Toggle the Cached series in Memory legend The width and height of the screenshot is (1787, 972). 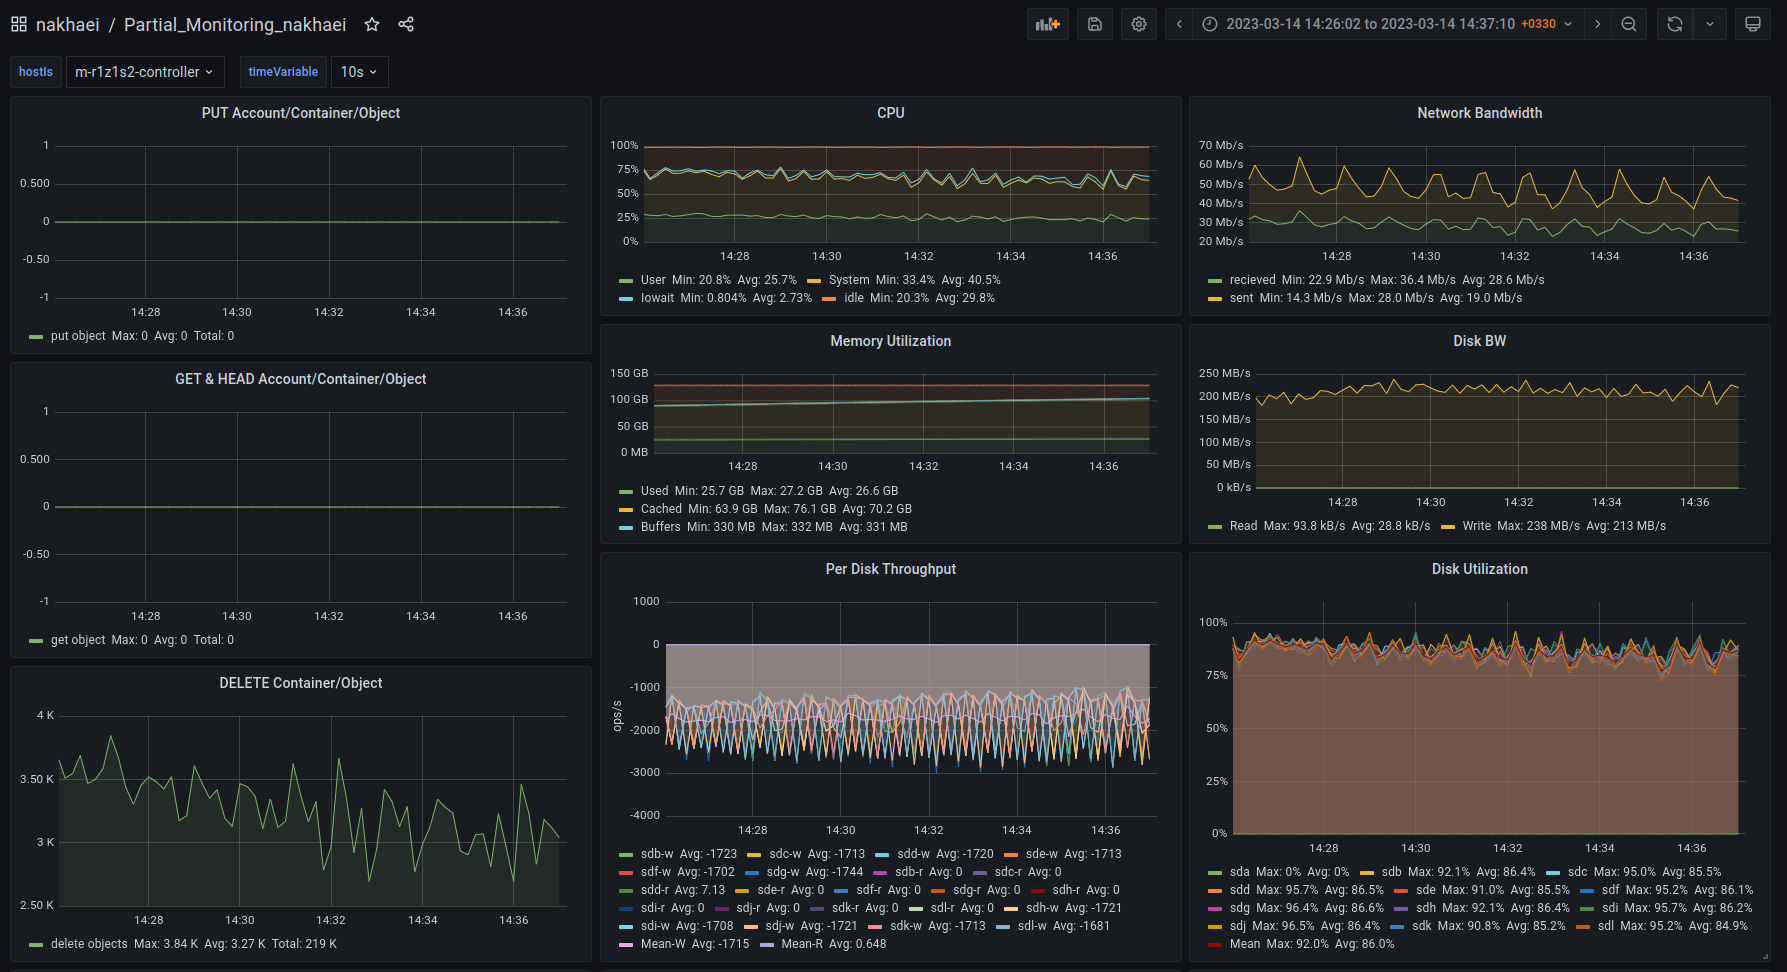(x=661, y=509)
